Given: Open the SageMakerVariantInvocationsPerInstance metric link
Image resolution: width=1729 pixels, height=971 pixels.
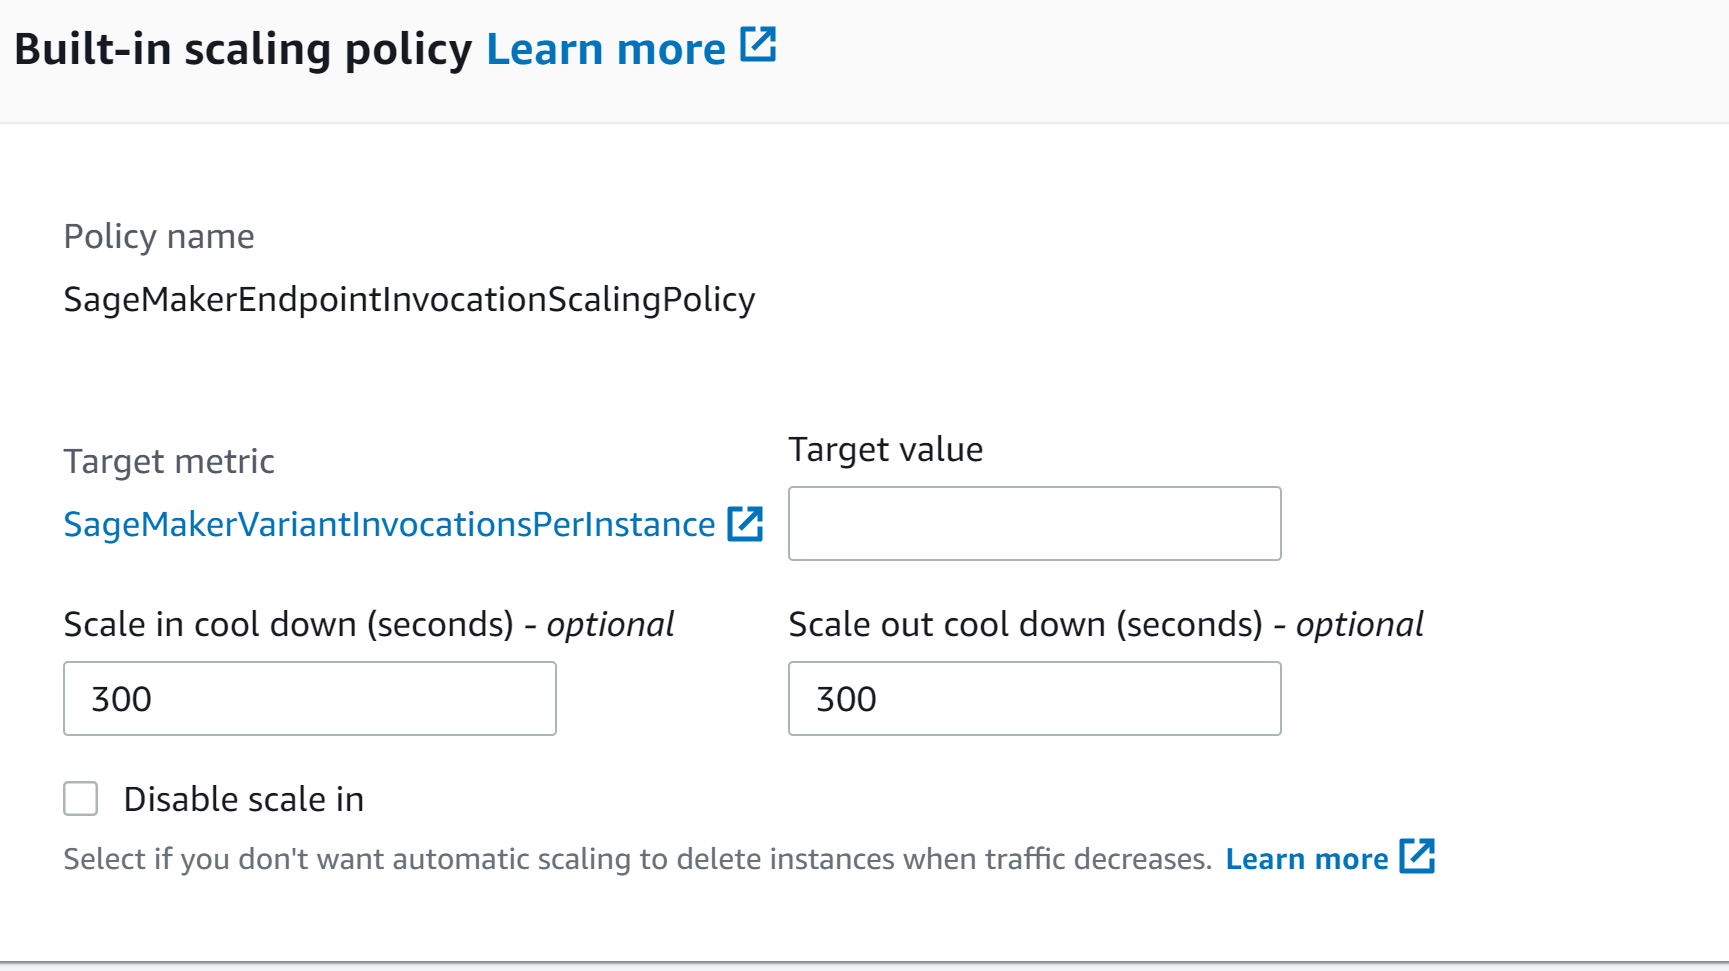Looking at the screenshot, I should [389, 523].
